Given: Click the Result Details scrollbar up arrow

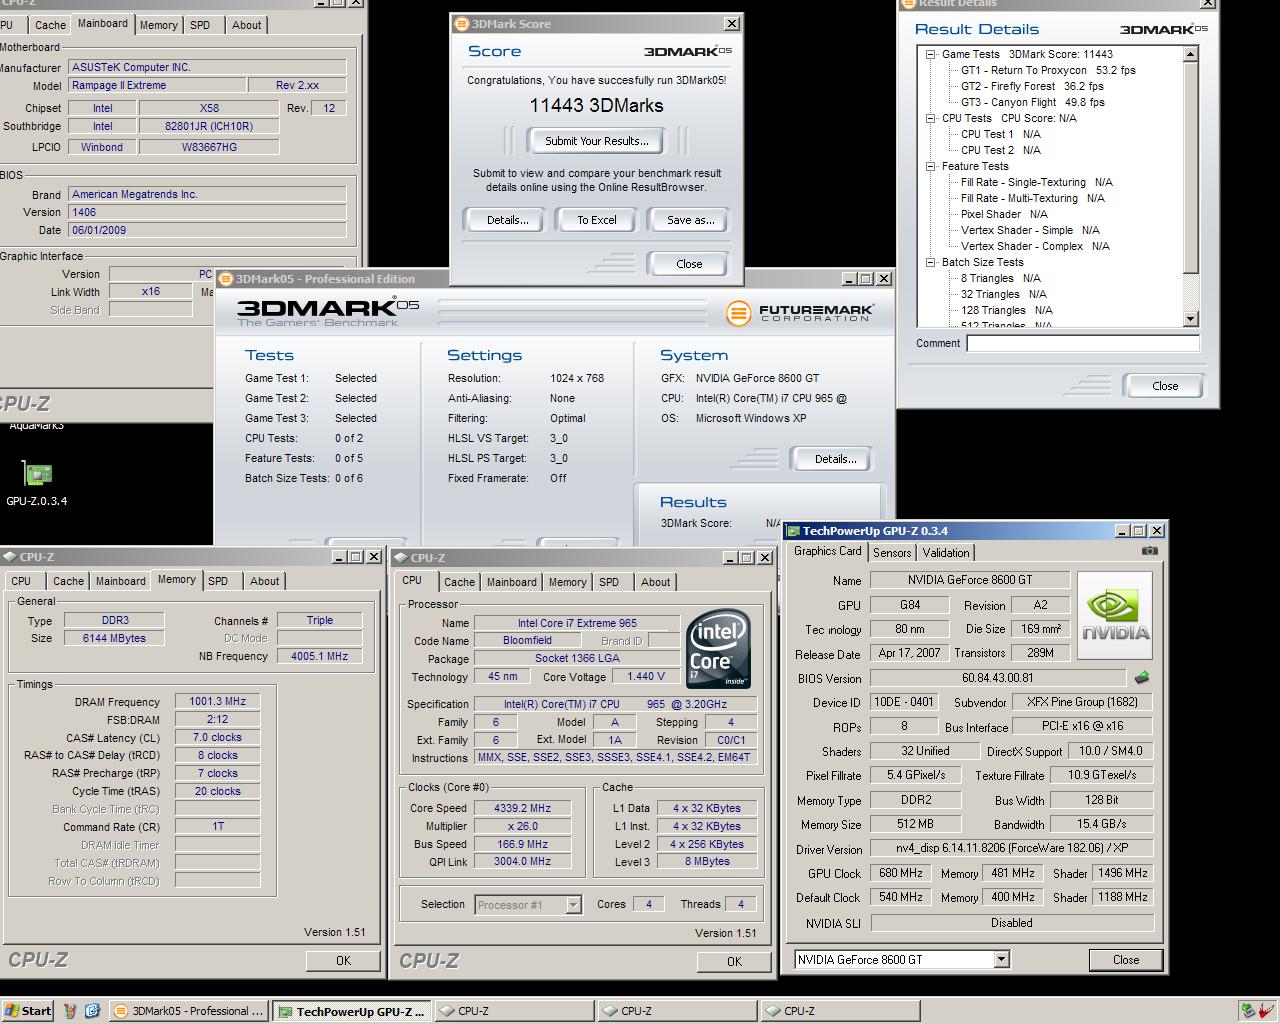Looking at the screenshot, I should point(1190,54).
